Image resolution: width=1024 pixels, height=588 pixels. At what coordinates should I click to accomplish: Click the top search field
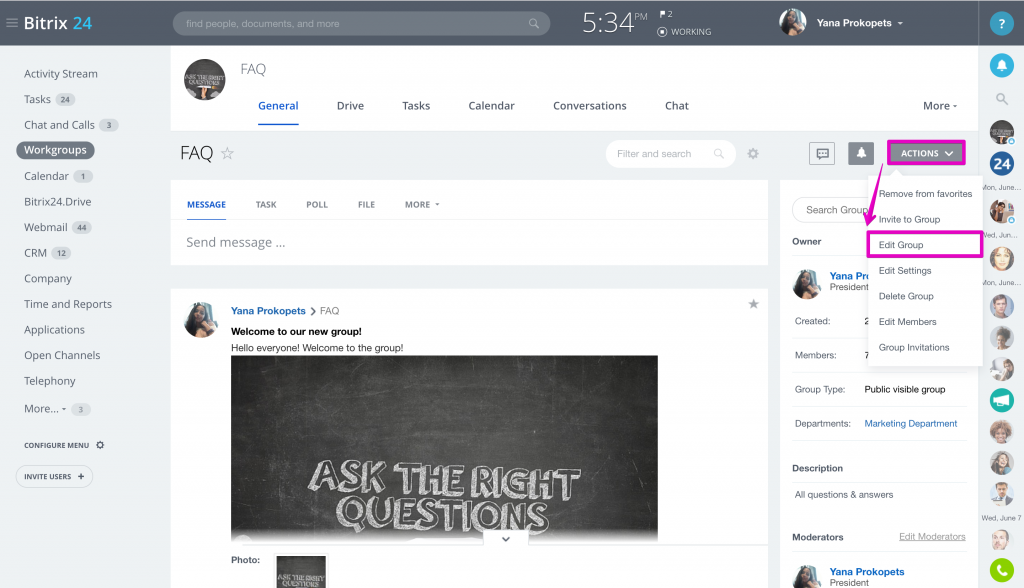361,24
